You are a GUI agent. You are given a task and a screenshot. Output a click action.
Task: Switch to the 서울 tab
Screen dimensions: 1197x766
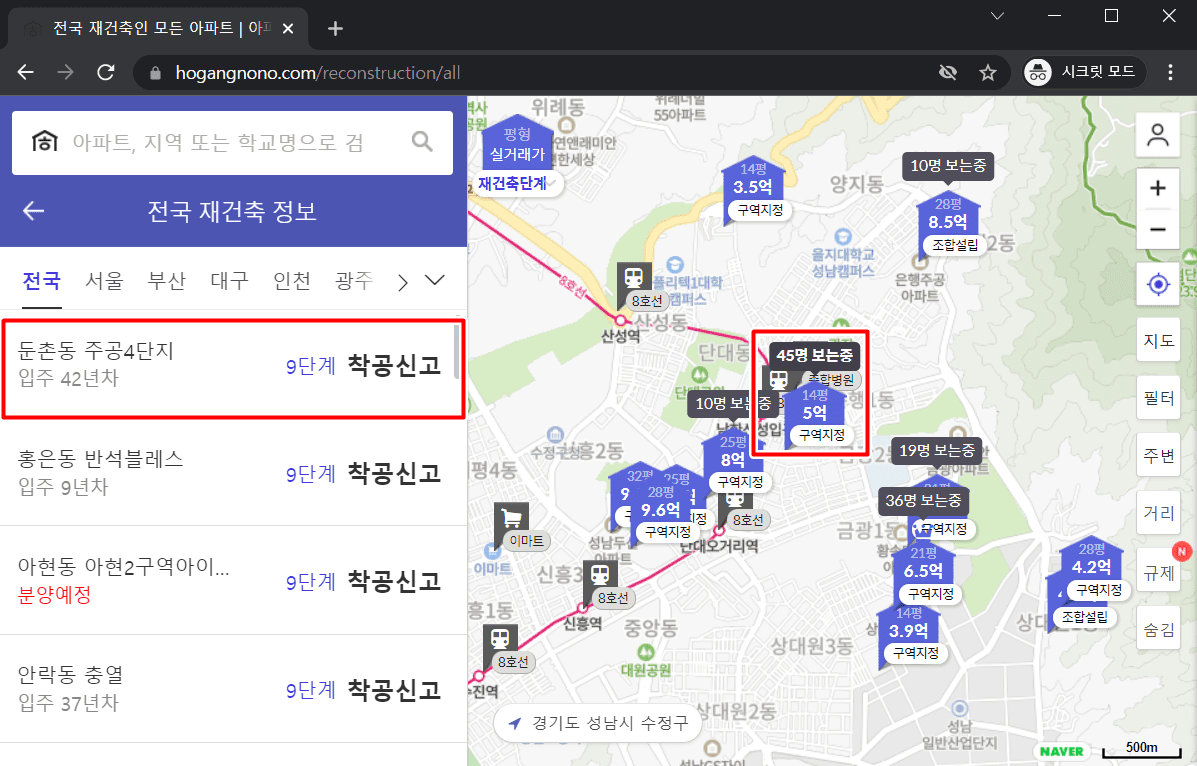tap(104, 281)
